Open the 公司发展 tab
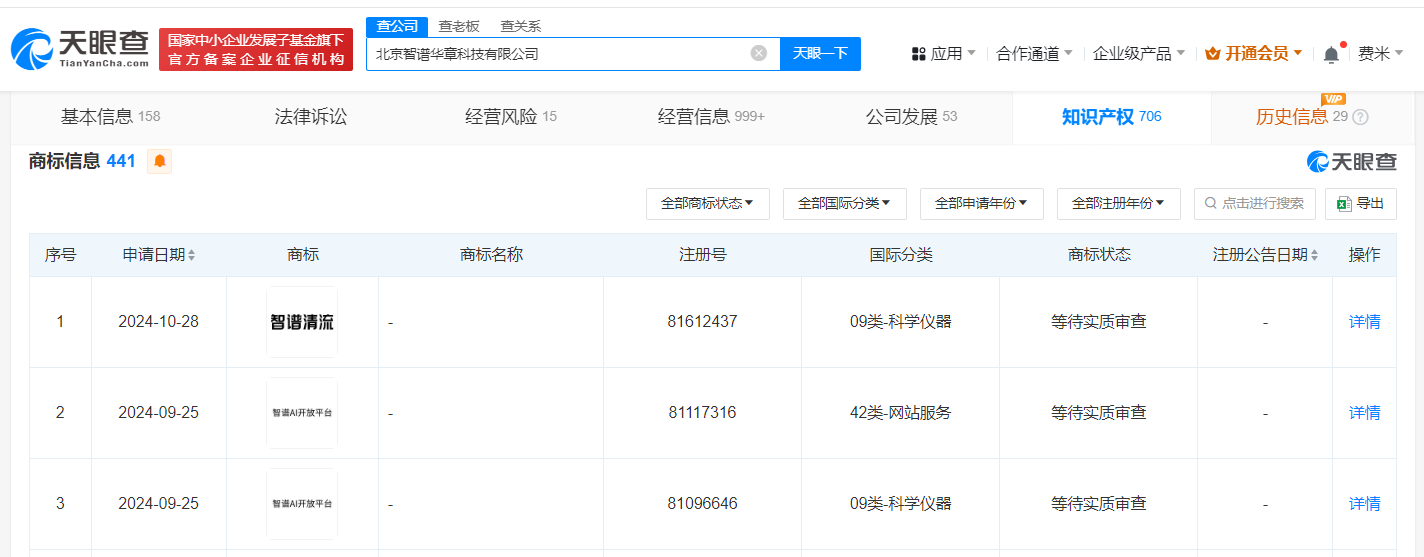Screen dimensions: 1424x557 pyautogui.click(x=911, y=117)
